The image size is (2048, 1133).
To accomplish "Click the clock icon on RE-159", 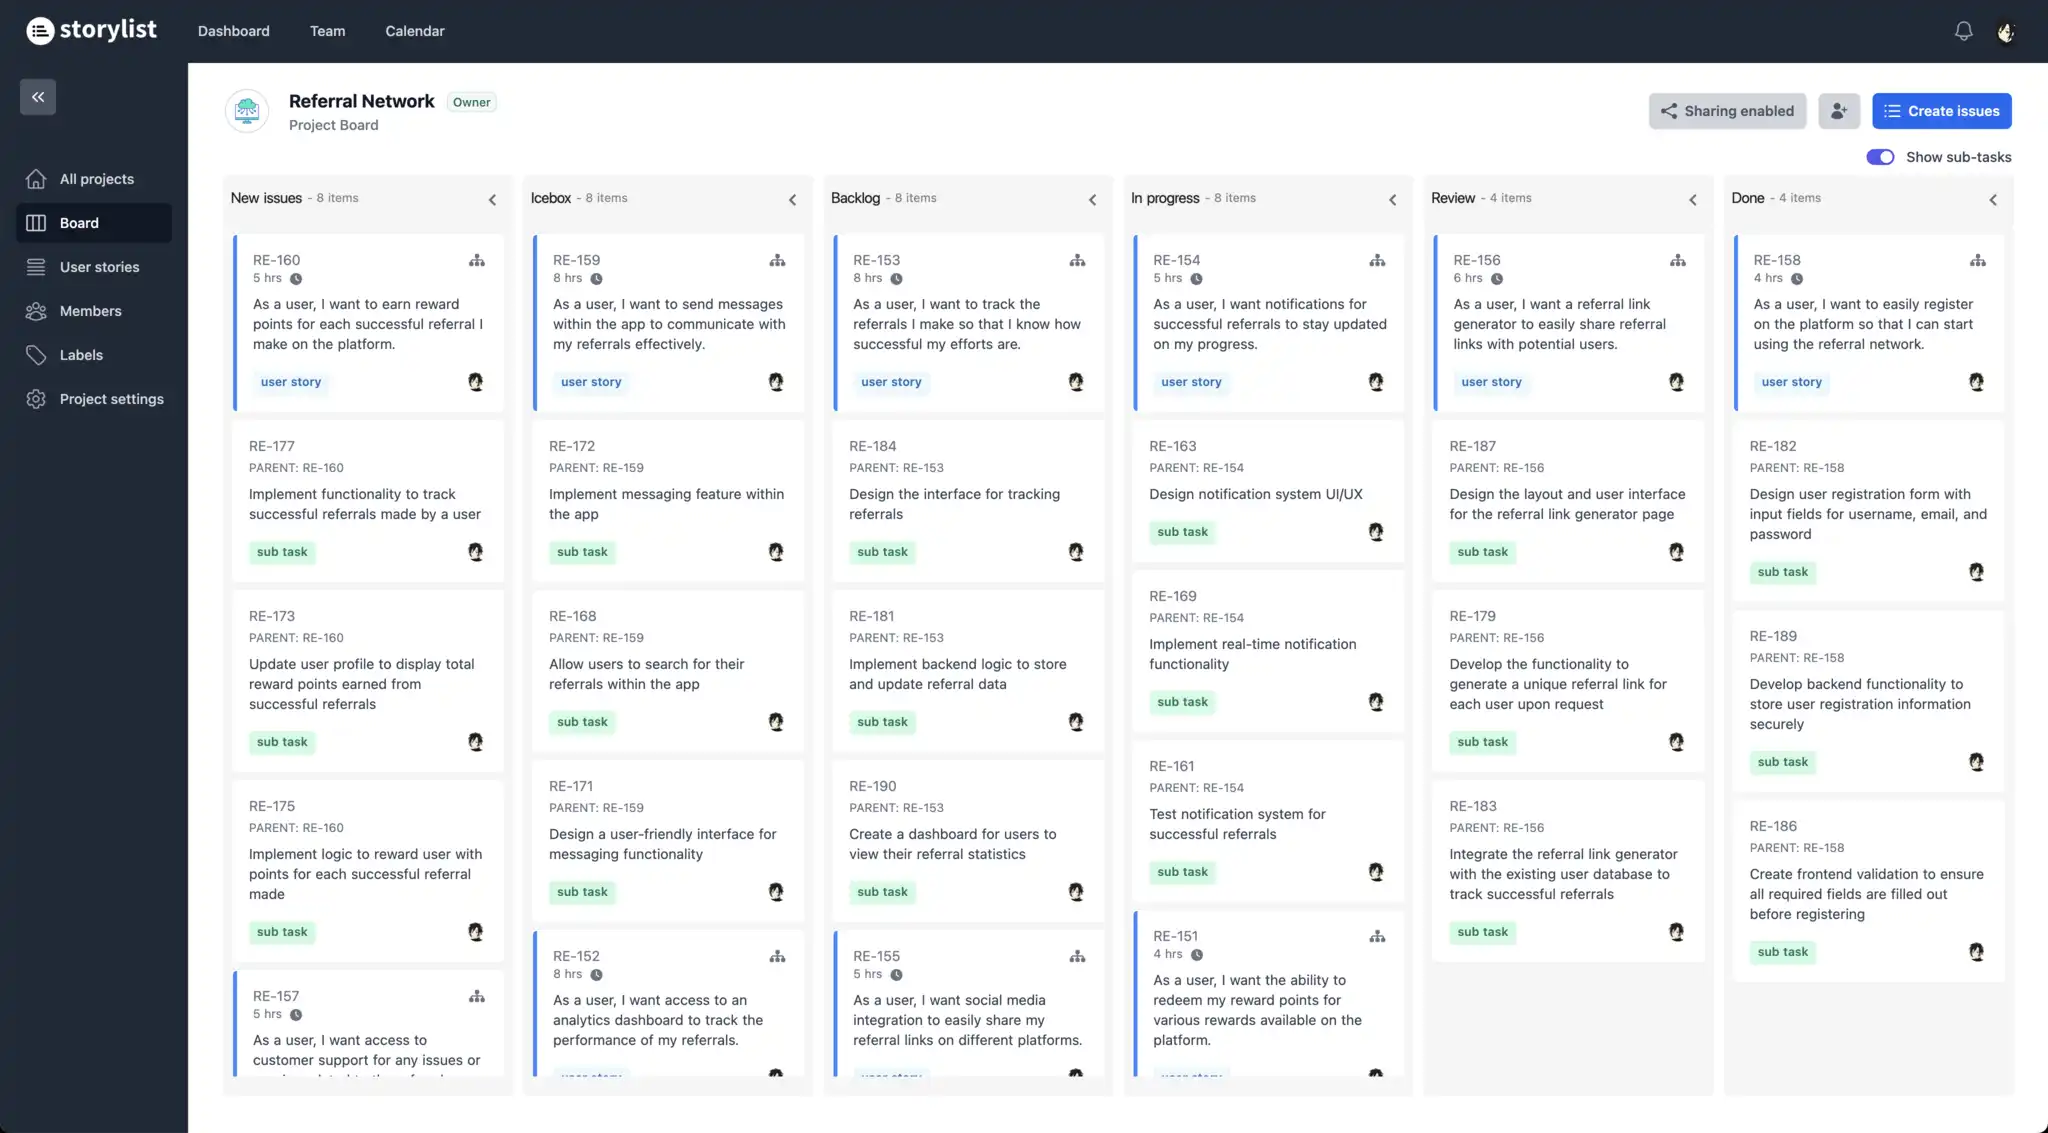I will click(598, 278).
